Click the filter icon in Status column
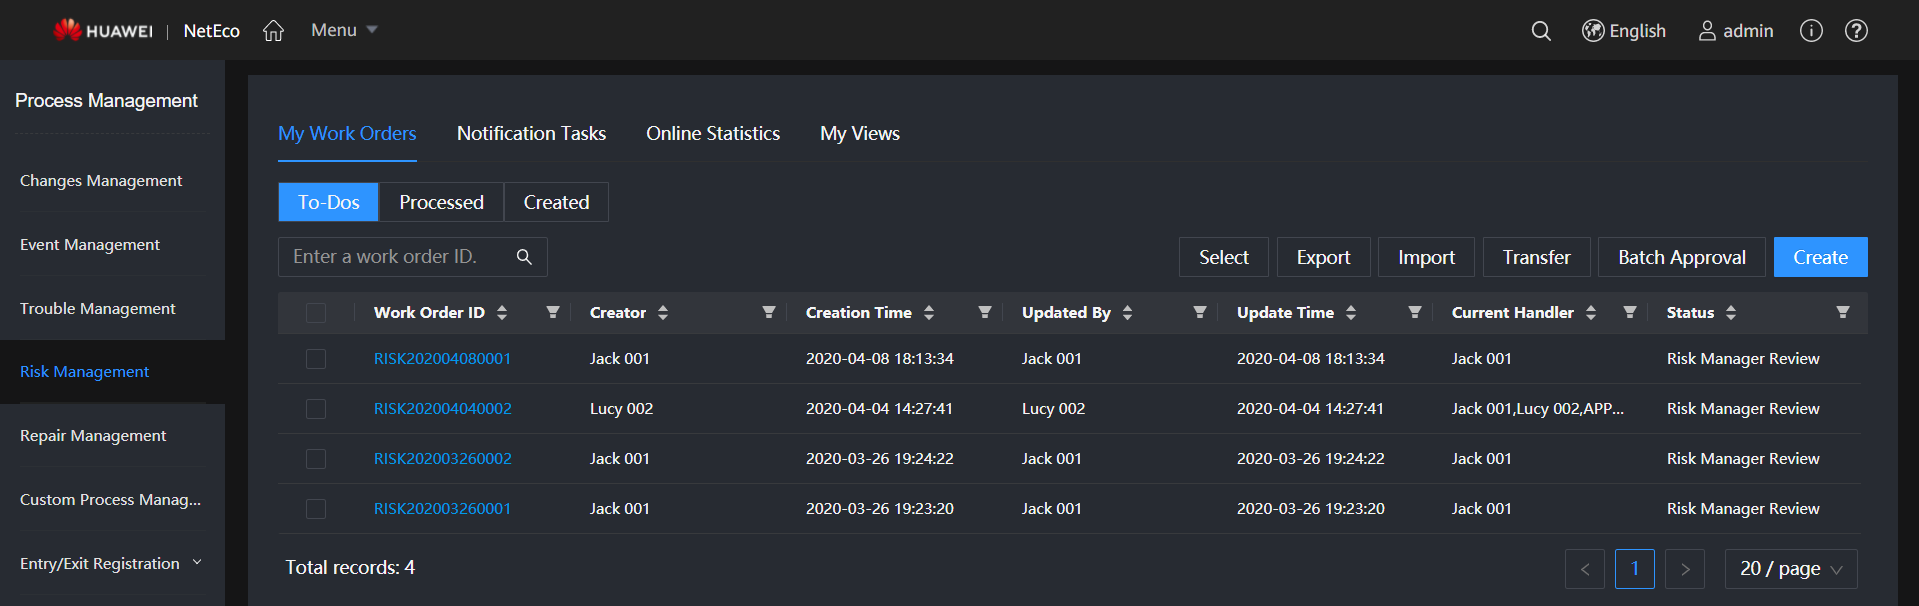1919x606 pixels. pyautogui.click(x=1842, y=313)
